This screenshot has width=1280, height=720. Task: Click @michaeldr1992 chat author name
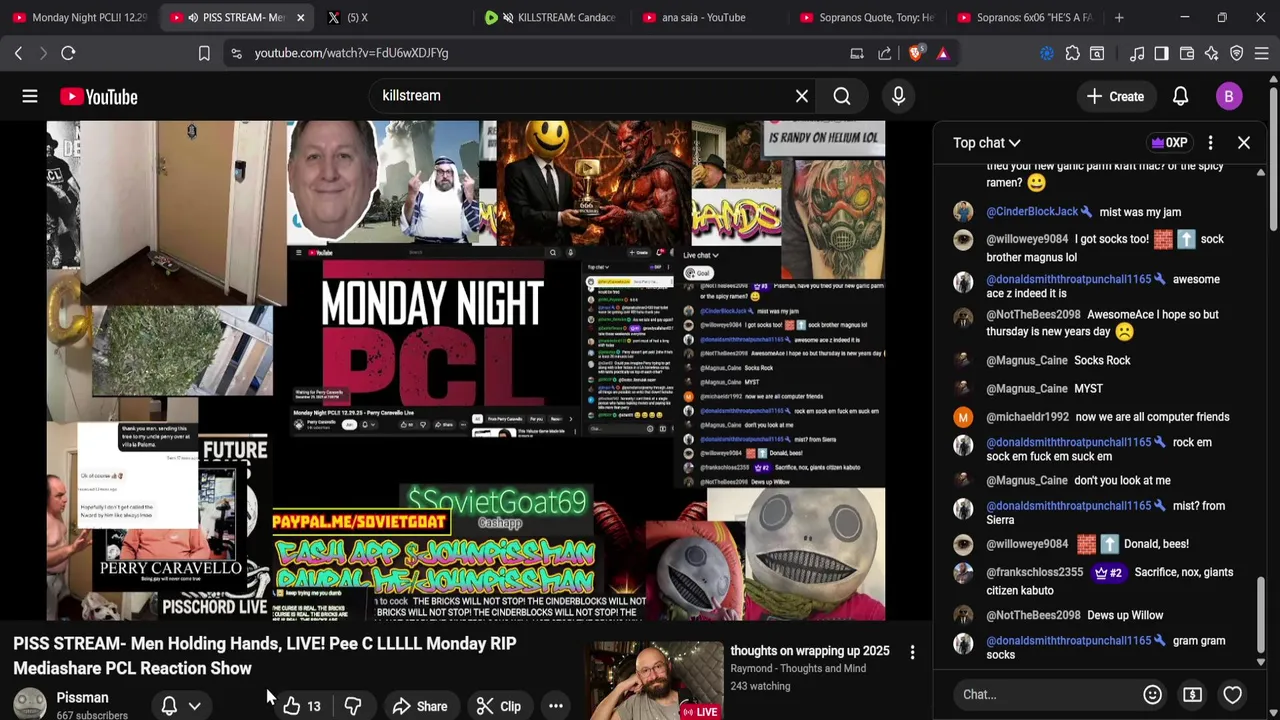(x=1027, y=417)
